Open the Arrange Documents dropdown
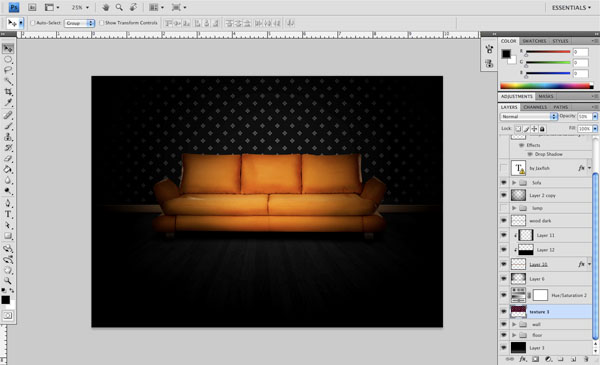Screen dimensions: 600x365 point(157,7)
